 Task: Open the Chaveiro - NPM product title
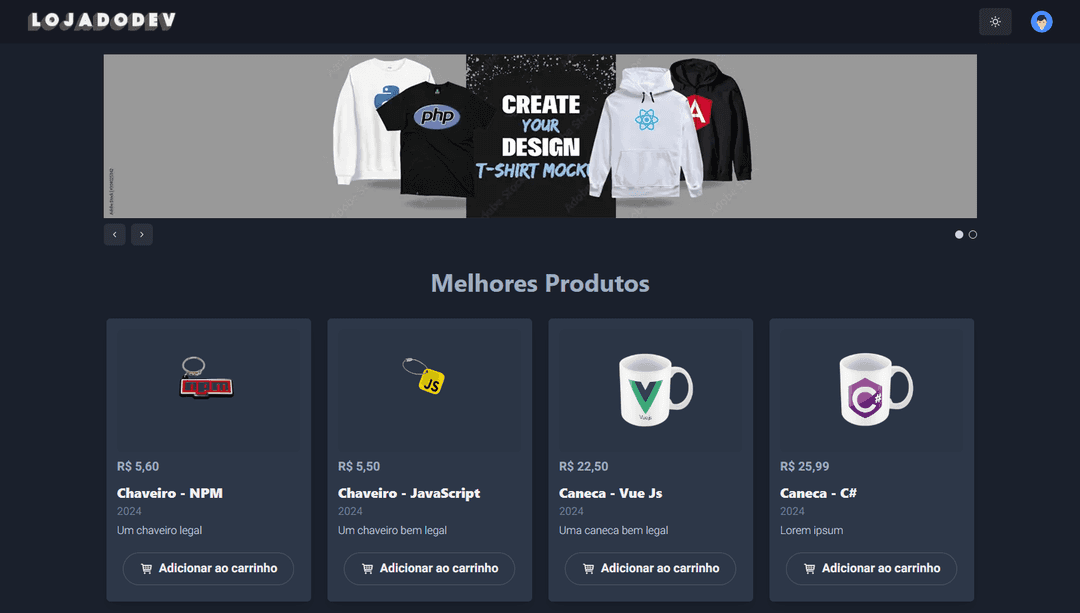coord(169,493)
